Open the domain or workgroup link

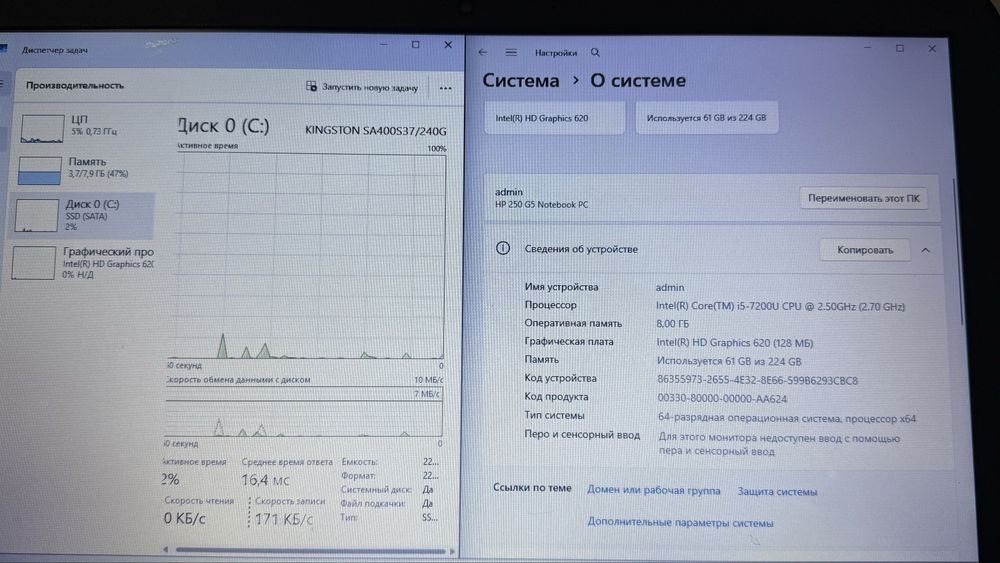coord(654,490)
